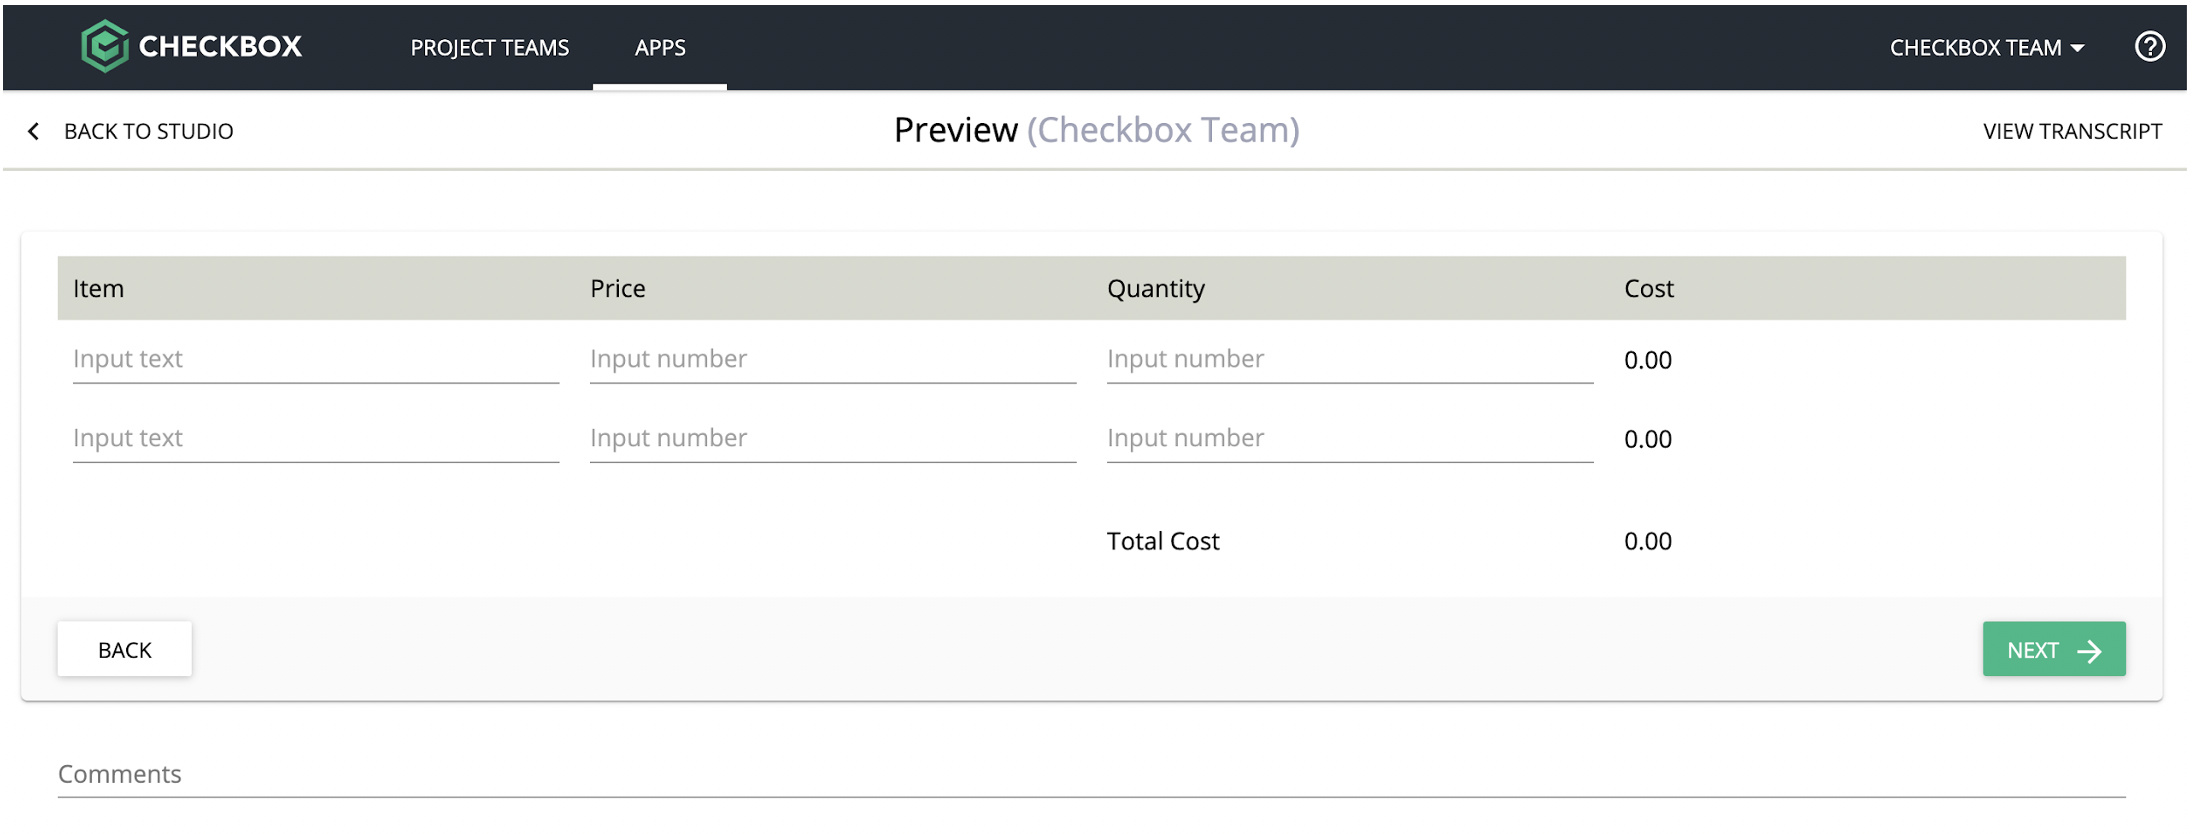
Task: Focus the second row Quantity number field
Action: pos(1350,438)
